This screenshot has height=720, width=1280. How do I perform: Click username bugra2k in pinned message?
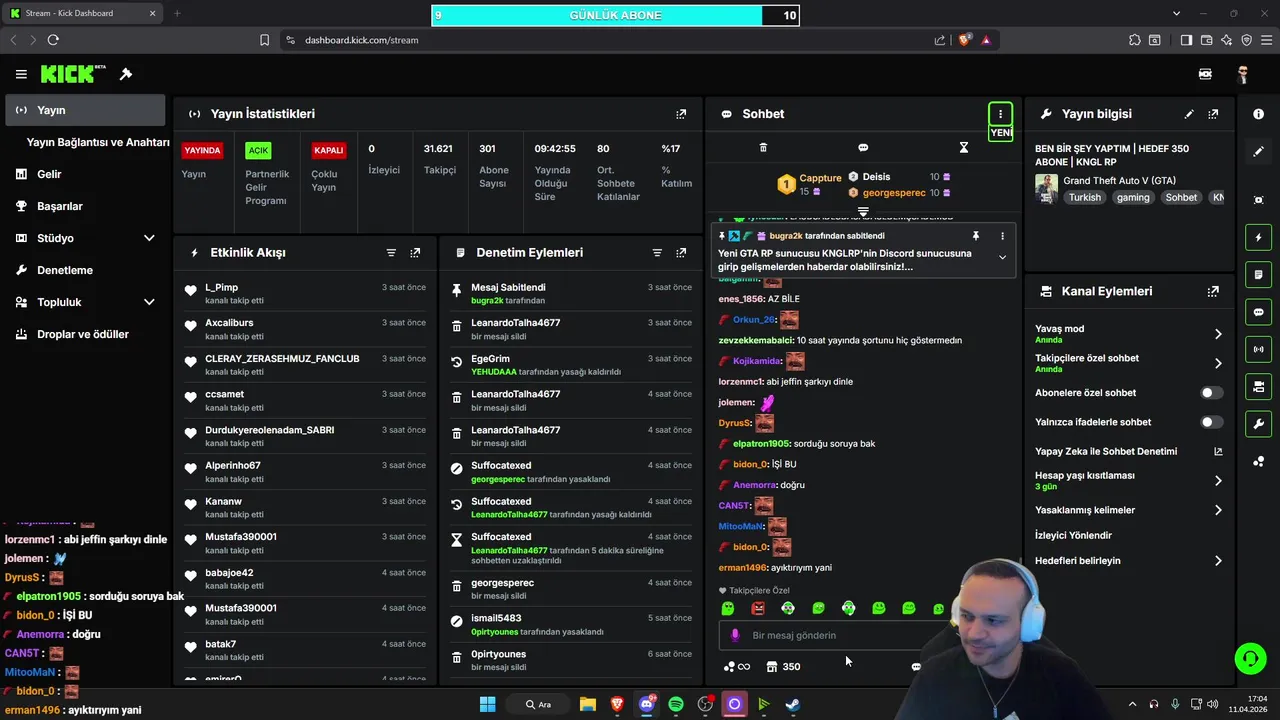786,236
